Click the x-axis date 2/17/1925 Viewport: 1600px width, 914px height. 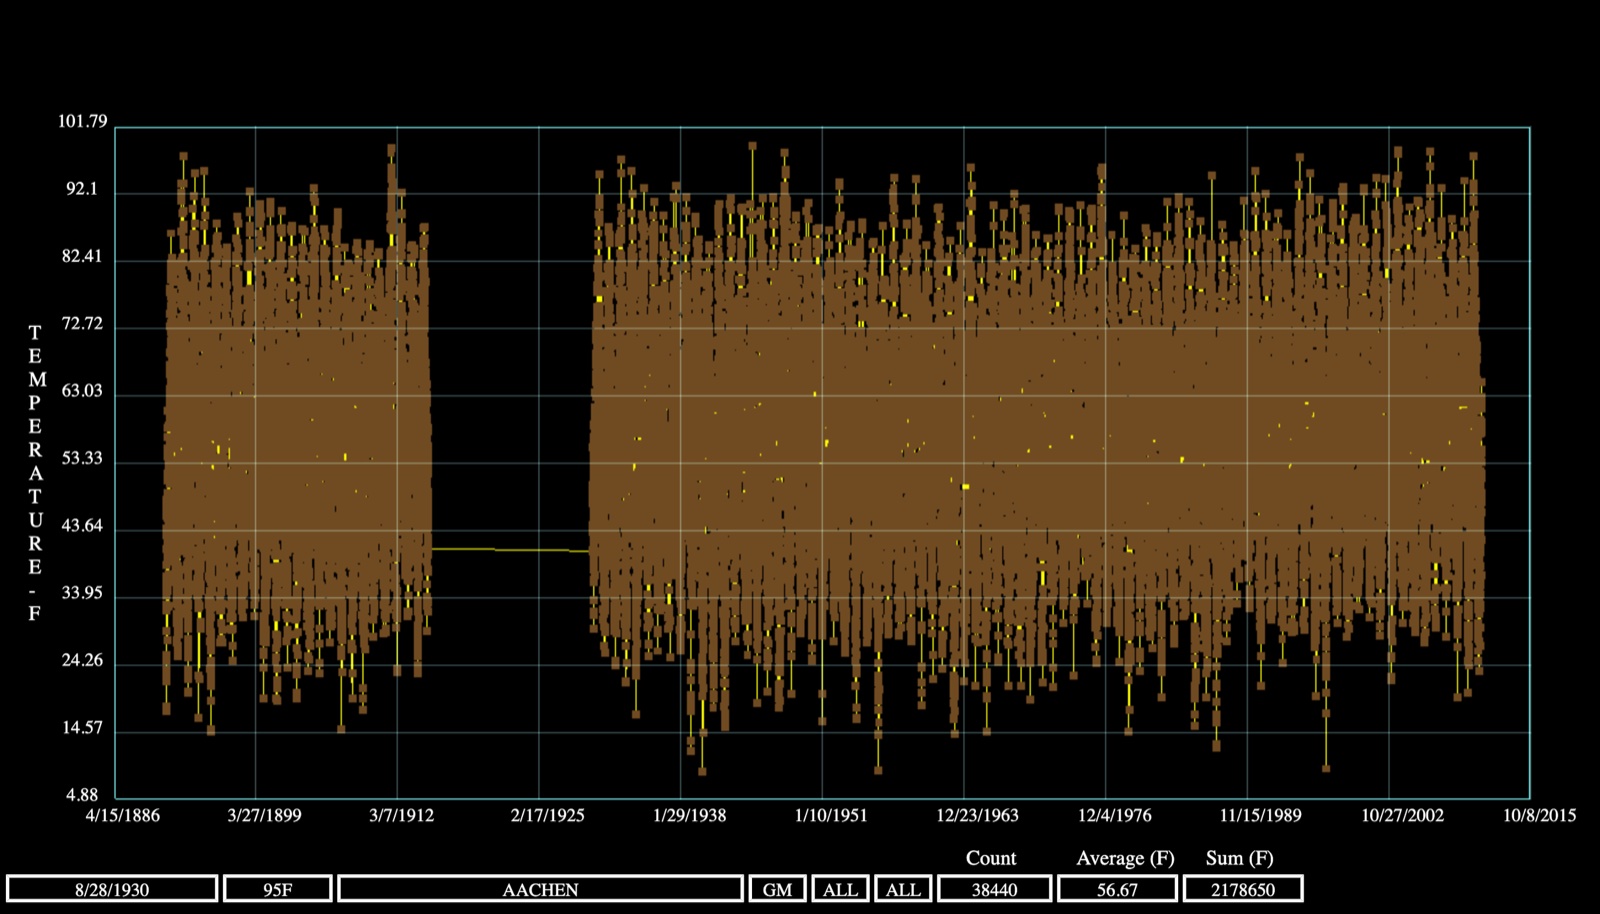point(547,815)
